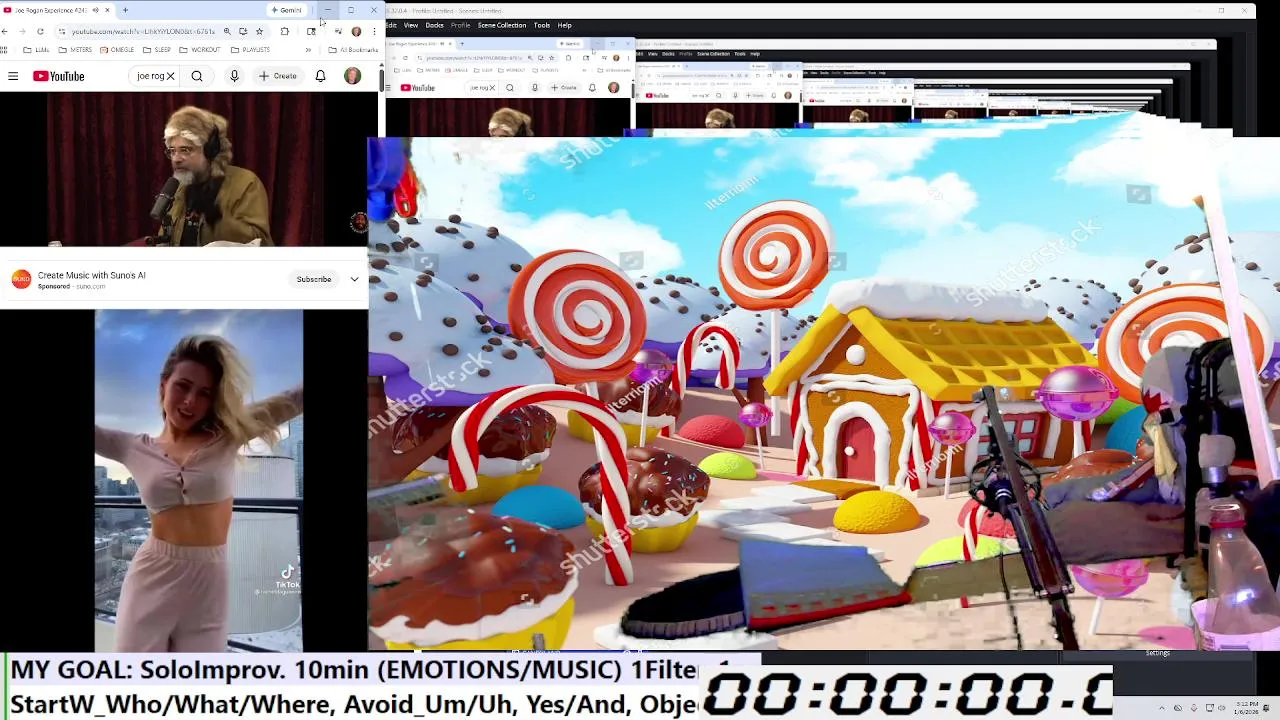Open the YouTube hamburger guide menu
The width and height of the screenshot is (1280, 720).
(13, 76)
